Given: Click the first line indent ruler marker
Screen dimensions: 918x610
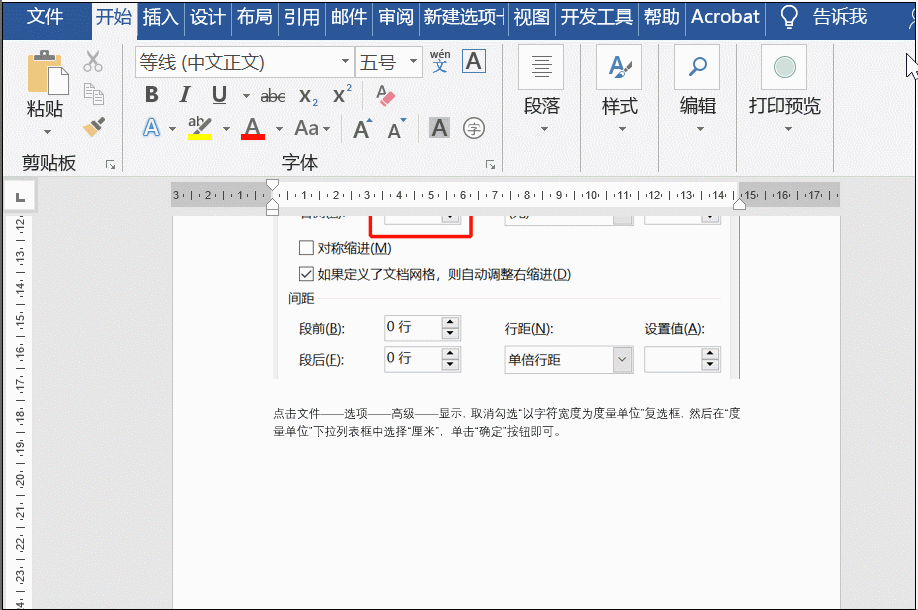Looking at the screenshot, I should (272, 185).
